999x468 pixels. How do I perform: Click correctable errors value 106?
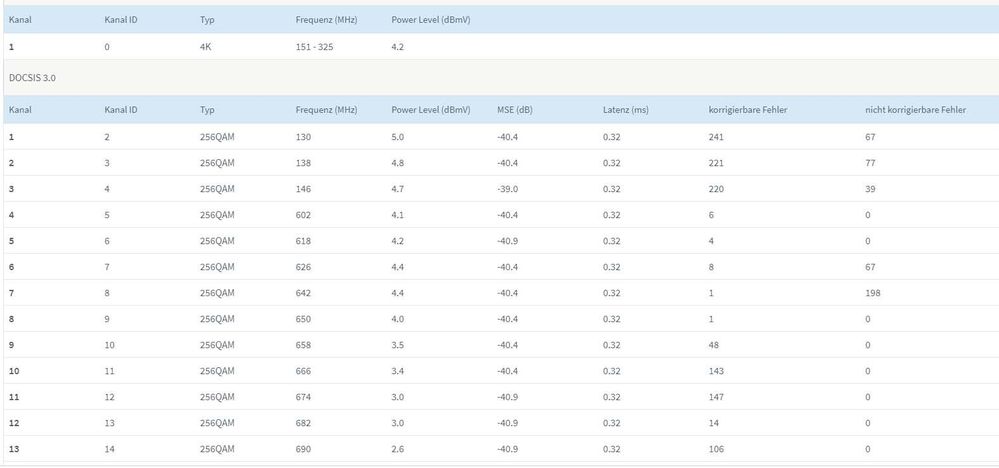click(716, 449)
